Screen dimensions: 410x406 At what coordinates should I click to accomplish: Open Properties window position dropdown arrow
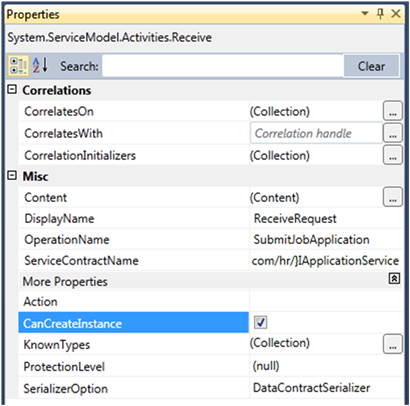click(365, 14)
